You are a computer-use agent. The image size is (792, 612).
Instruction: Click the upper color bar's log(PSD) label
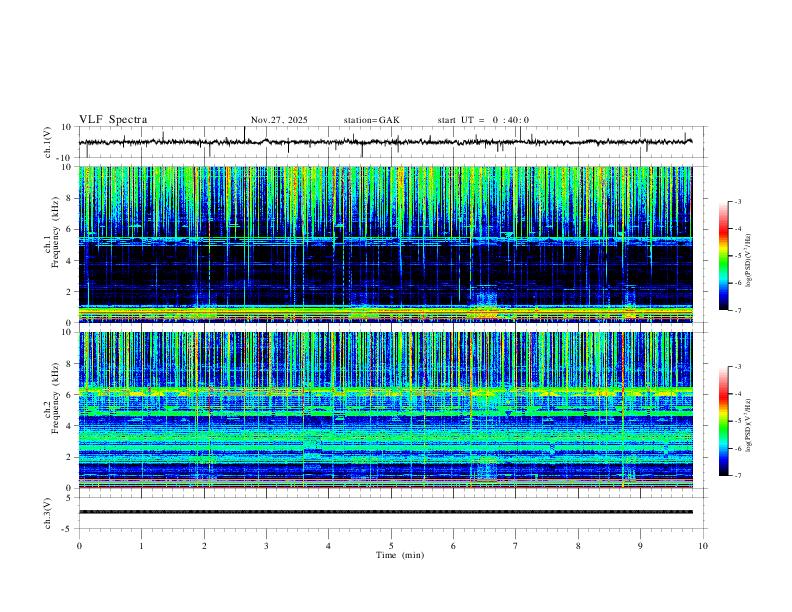pos(748,260)
